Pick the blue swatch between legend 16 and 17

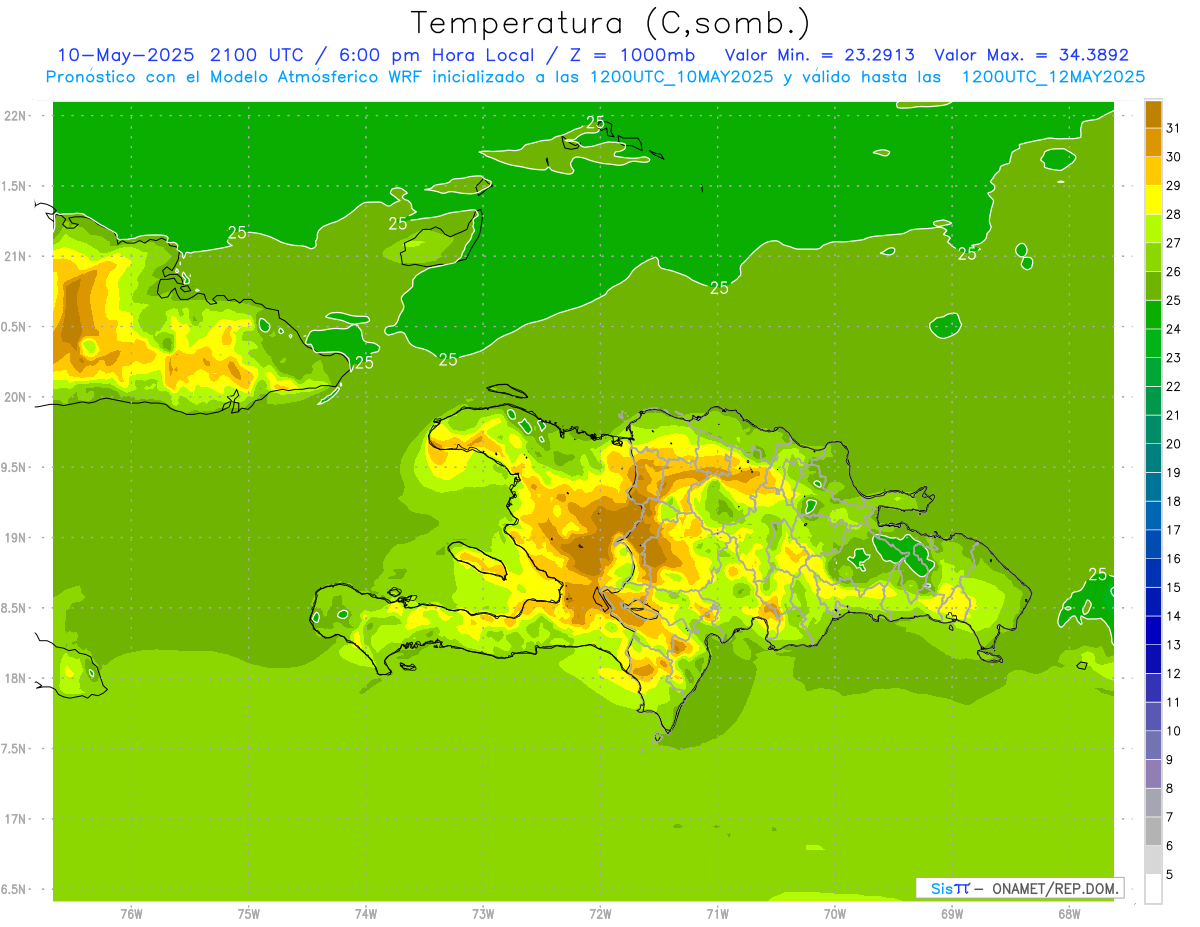(x=1153, y=544)
